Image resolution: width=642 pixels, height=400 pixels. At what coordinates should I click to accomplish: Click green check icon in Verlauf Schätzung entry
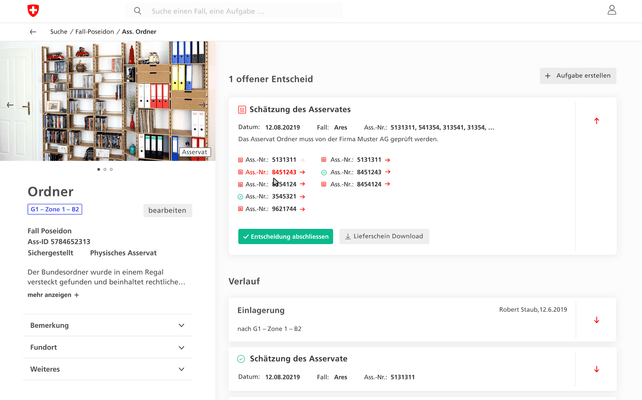[x=241, y=359]
